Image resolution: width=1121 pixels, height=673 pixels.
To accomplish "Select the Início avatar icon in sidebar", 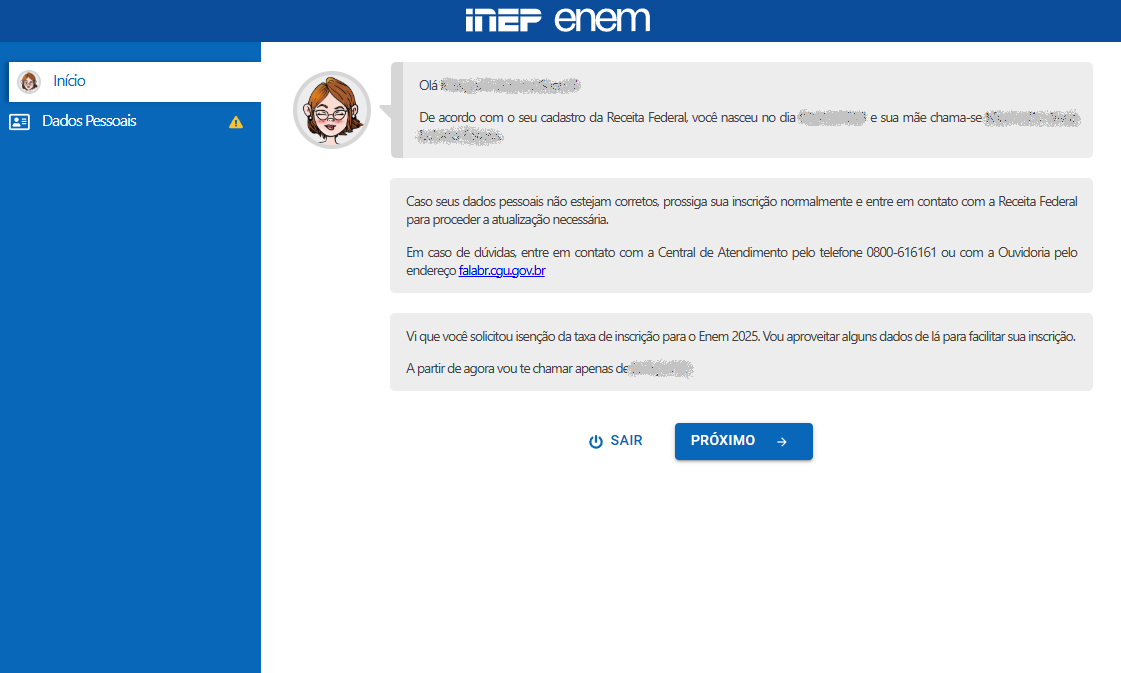I will pyautogui.click(x=27, y=81).
